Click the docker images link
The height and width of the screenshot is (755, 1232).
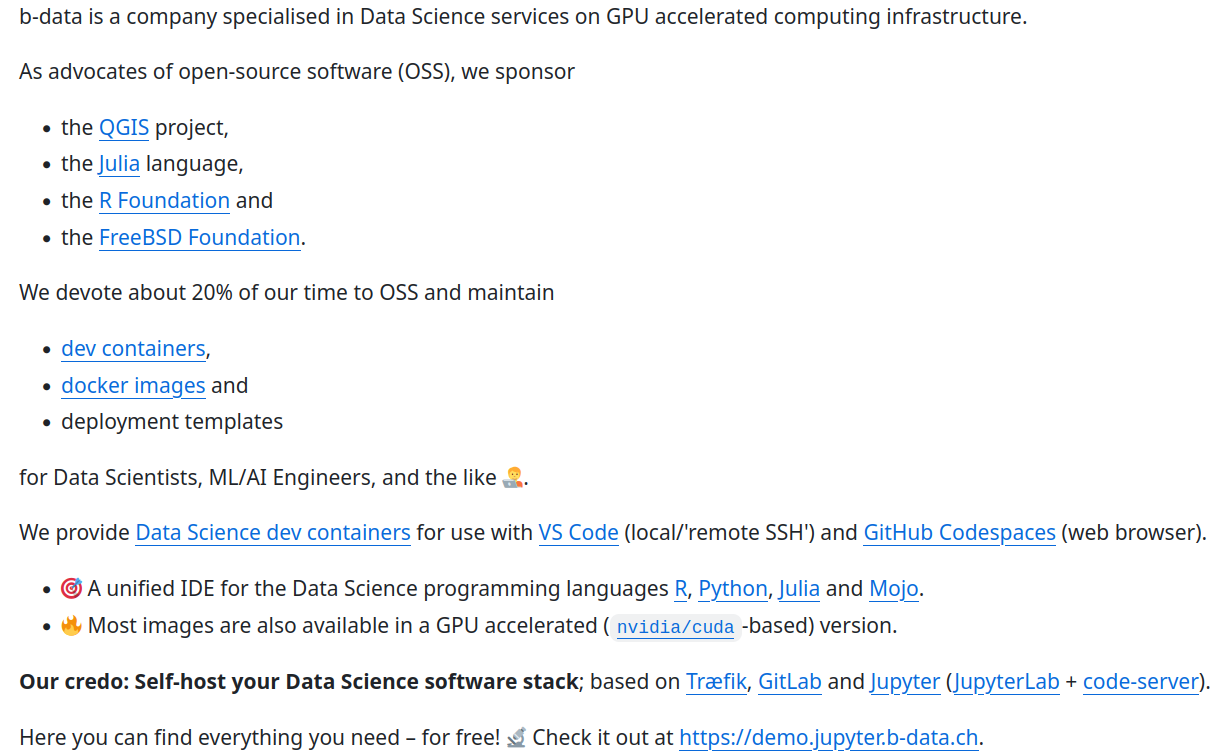pyautogui.click(x=133, y=385)
